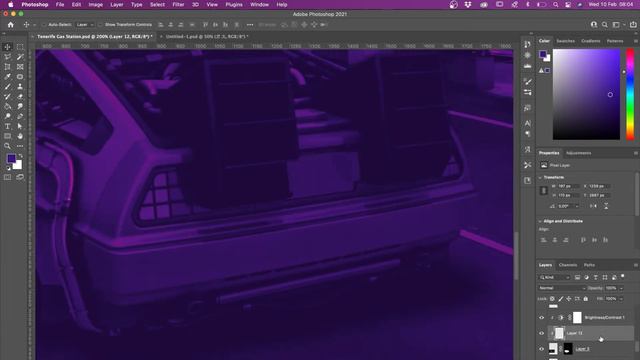
Task: Click the Home icon in options bar
Action: pyautogui.click(x=11, y=24)
